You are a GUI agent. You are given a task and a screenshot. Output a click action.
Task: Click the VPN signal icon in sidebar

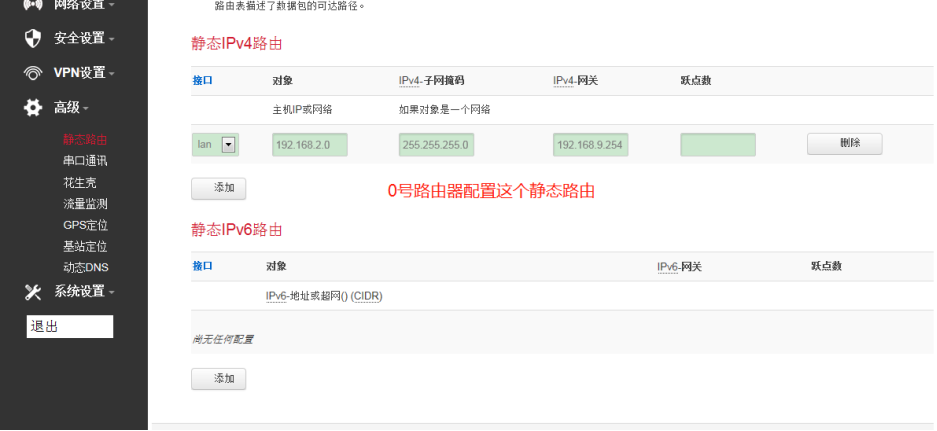33,73
